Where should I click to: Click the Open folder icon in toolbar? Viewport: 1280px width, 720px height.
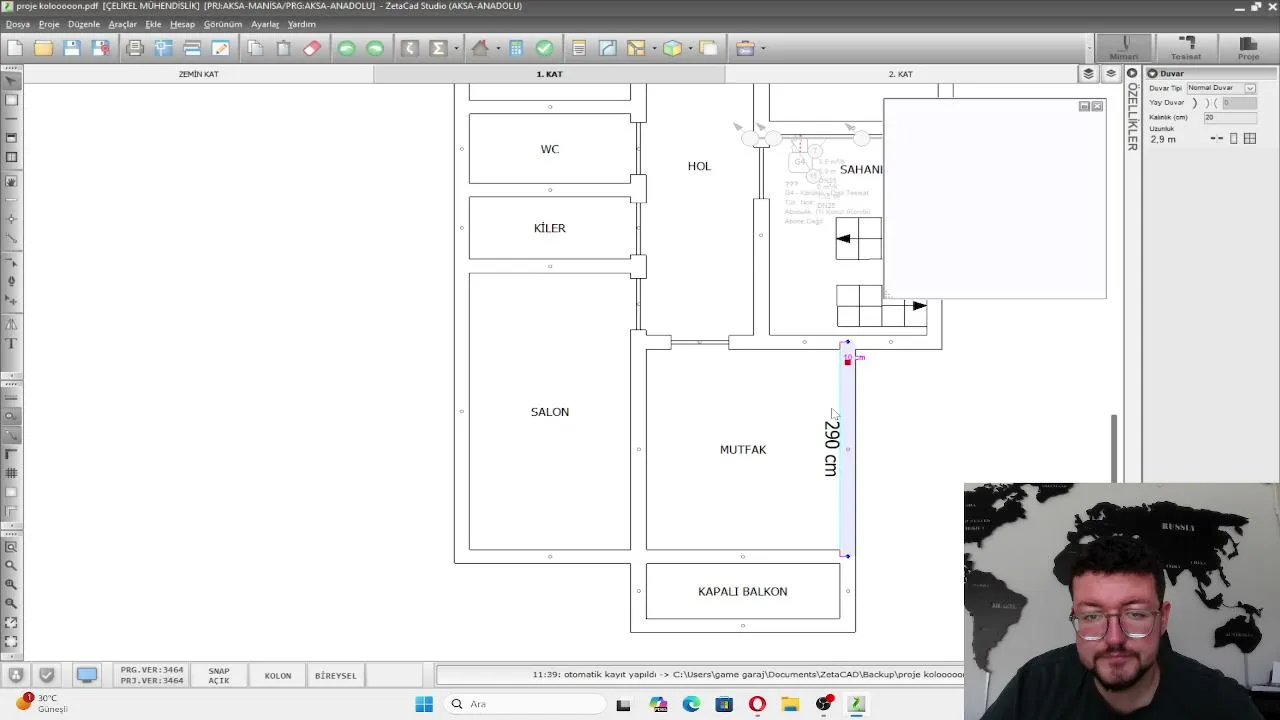click(x=43, y=48)
